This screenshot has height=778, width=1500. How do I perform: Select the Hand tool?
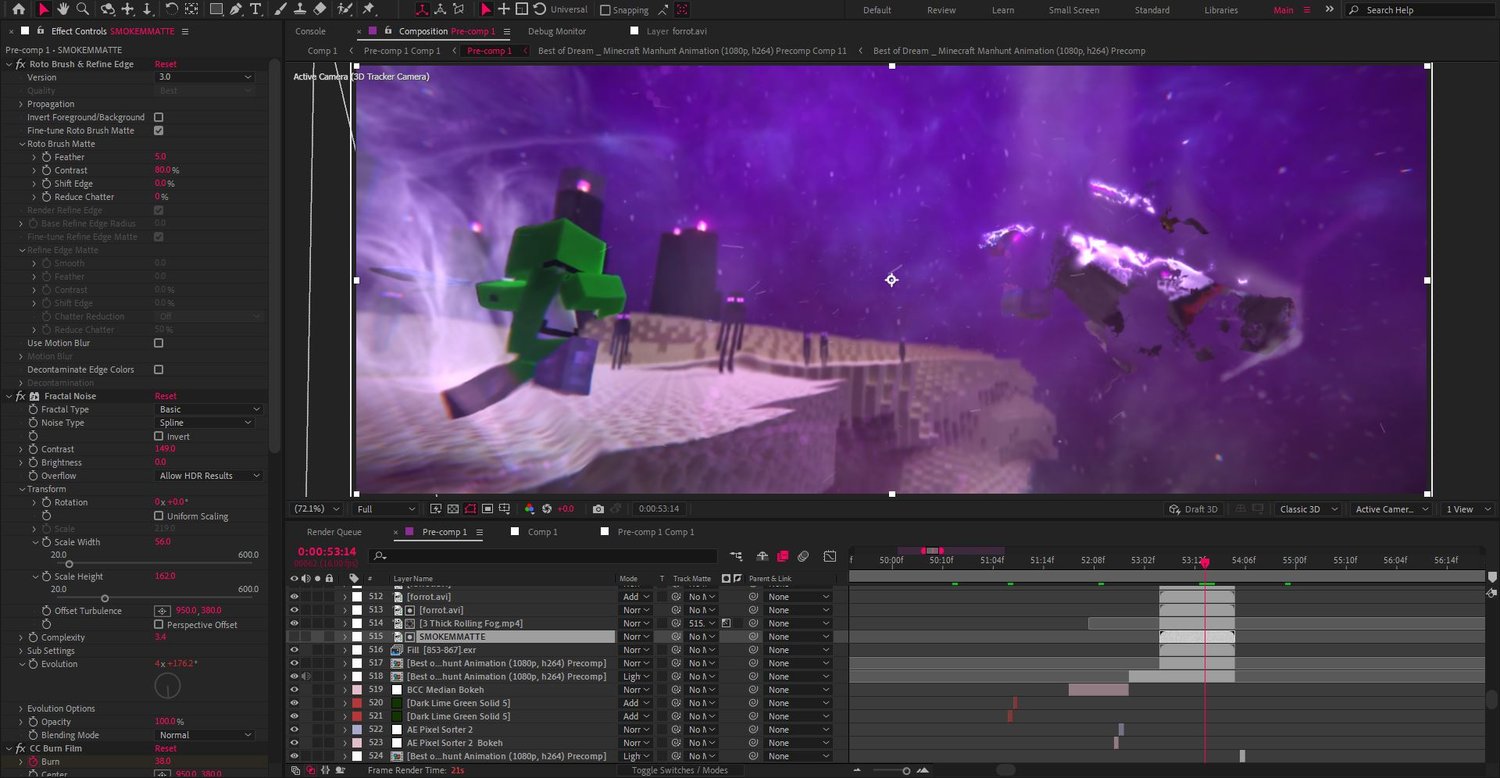tap(63, 9)
